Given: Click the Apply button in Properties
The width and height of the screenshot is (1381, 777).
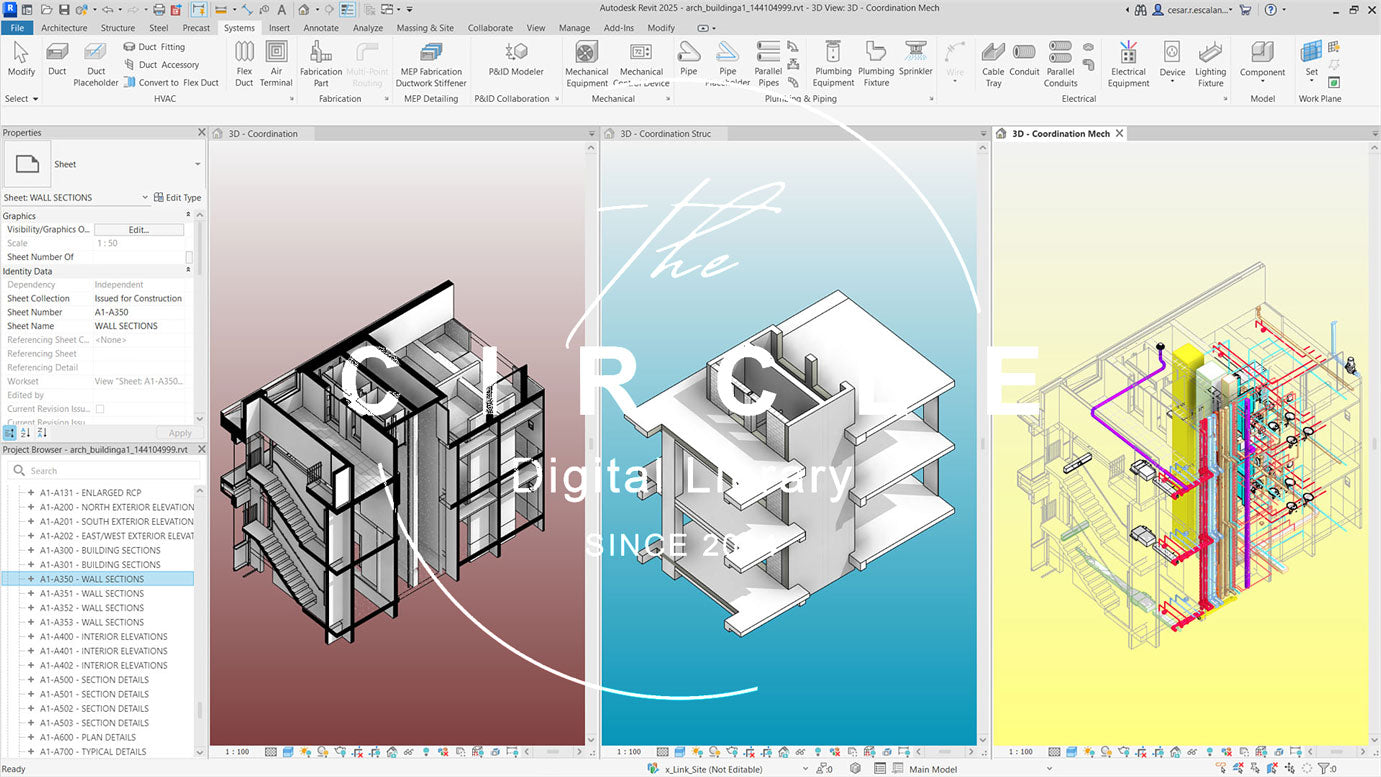Looking at the screenshot, I should pyautogui.click(x=180, y=433).
